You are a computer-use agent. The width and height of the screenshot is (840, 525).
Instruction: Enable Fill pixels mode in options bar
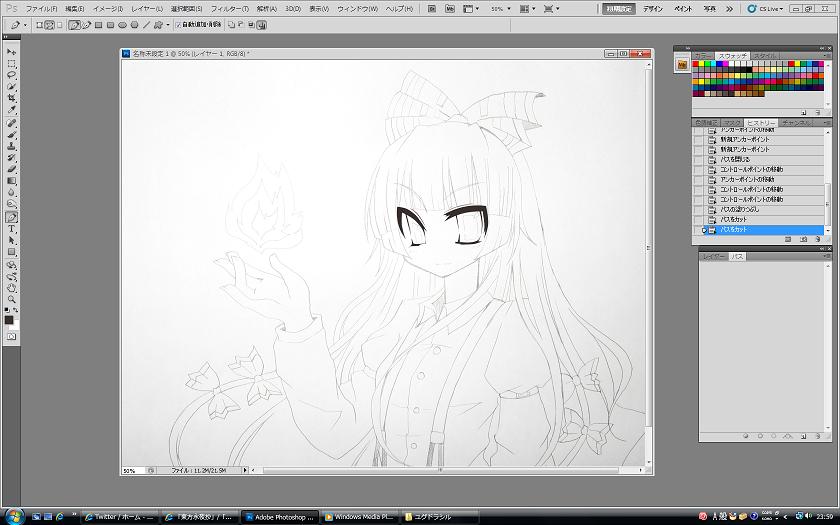pos(59,25)
